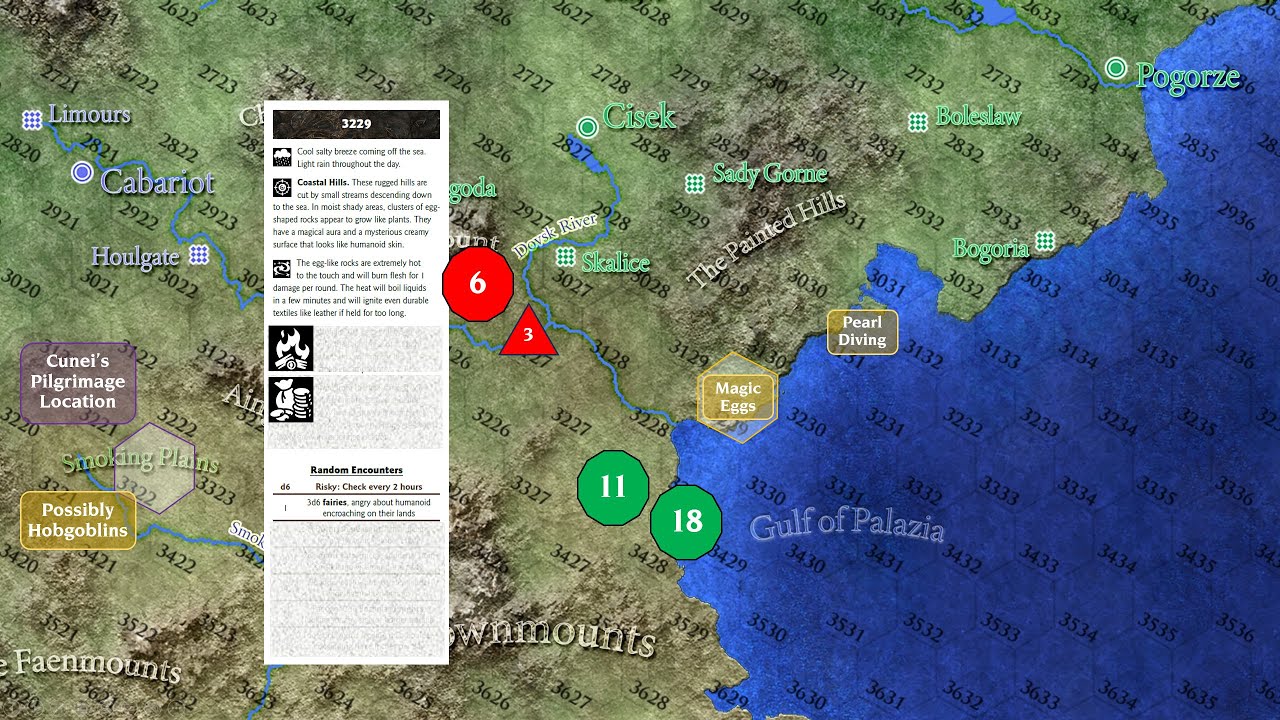Click the Bogoria village grid icon
The height and width of the screenshot is (720, 1280).
pos(1045,240)
